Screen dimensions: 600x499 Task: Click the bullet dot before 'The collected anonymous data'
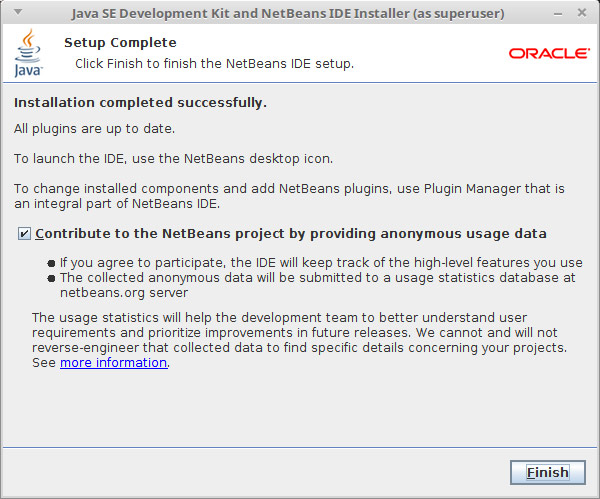click(x=51, y=278)
